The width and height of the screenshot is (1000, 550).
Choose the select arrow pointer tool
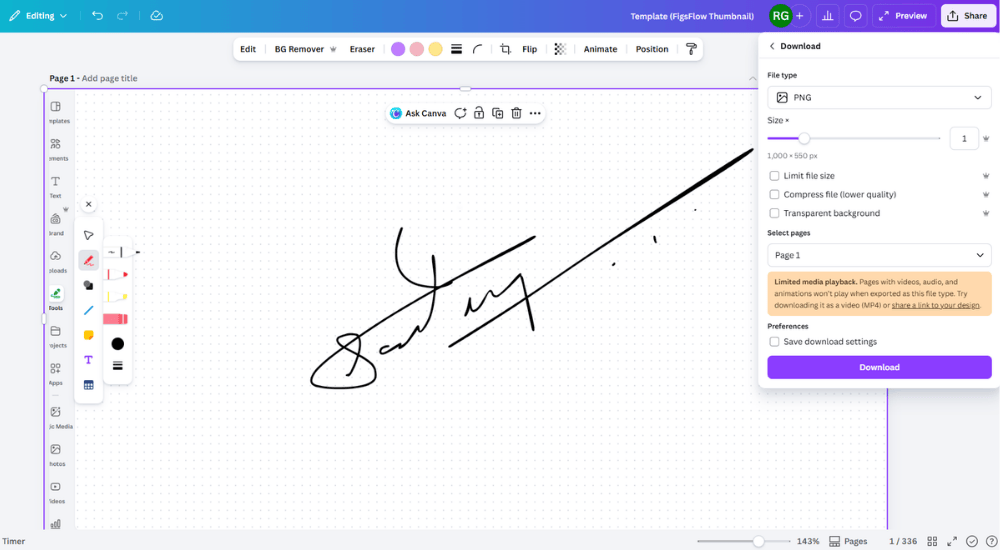tap(89, 235)
